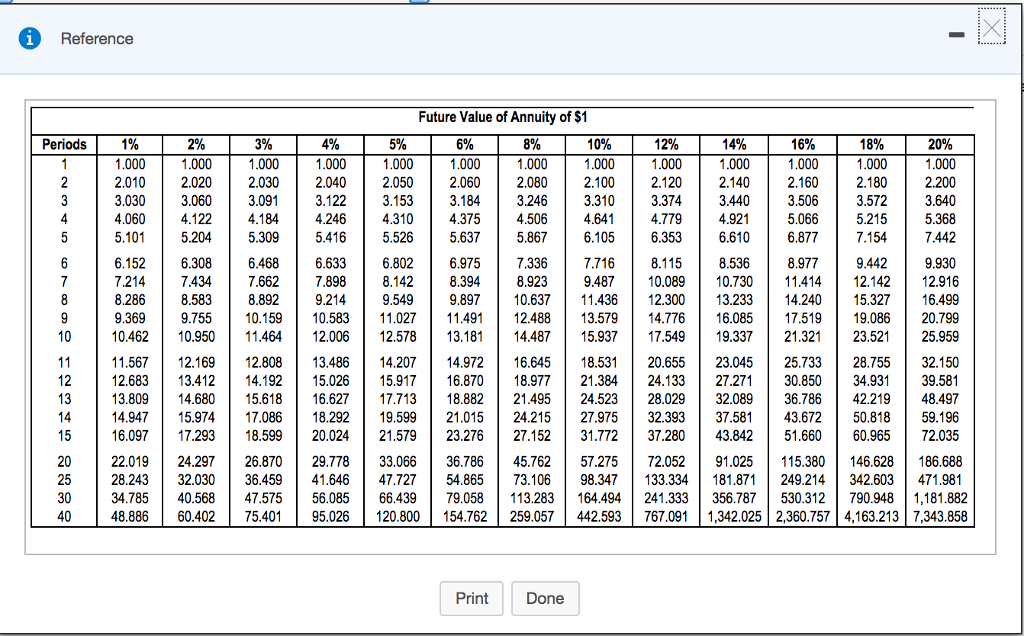
Task: Click the 14% column header
Action: (735, 144)
